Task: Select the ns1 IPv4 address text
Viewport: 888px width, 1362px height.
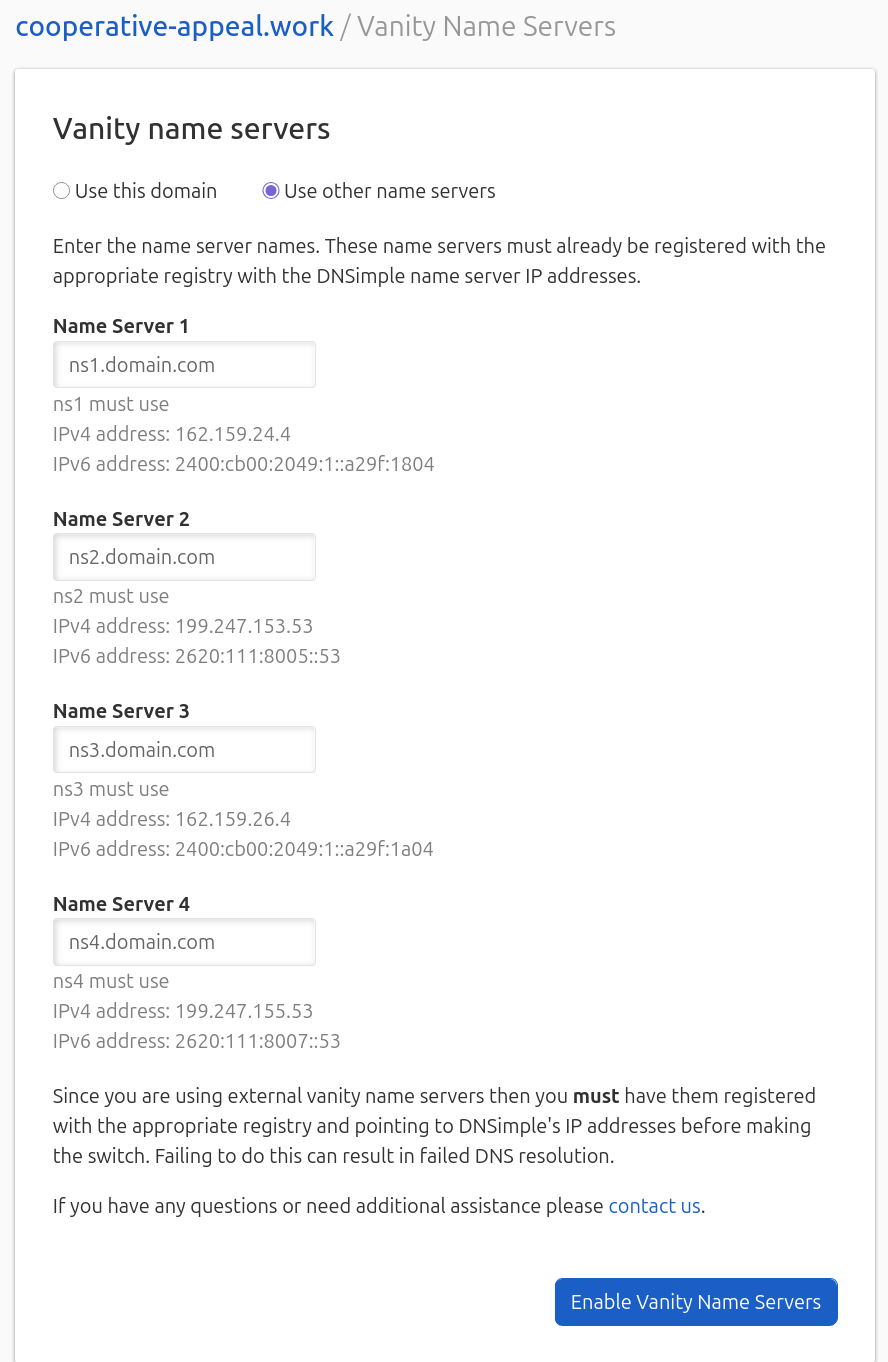Action: coord(171,434)
